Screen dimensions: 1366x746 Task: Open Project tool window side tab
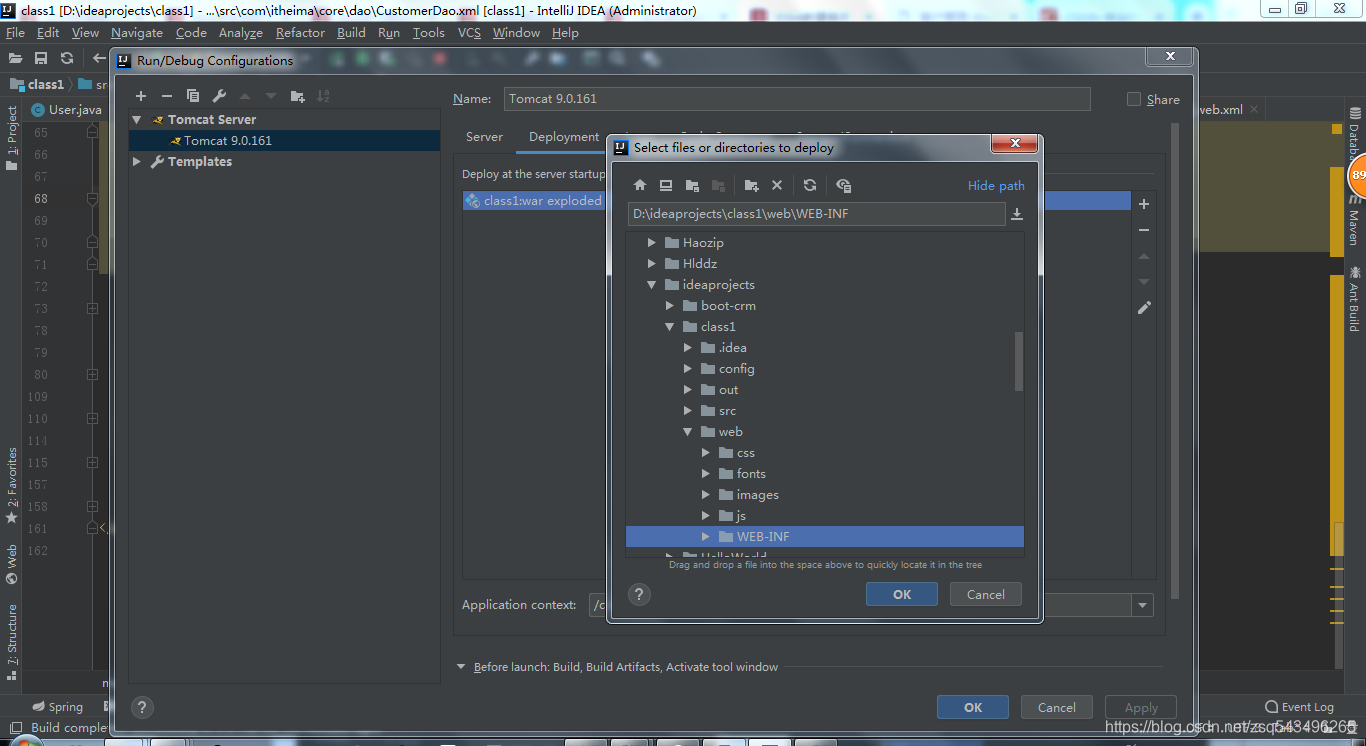12,138
